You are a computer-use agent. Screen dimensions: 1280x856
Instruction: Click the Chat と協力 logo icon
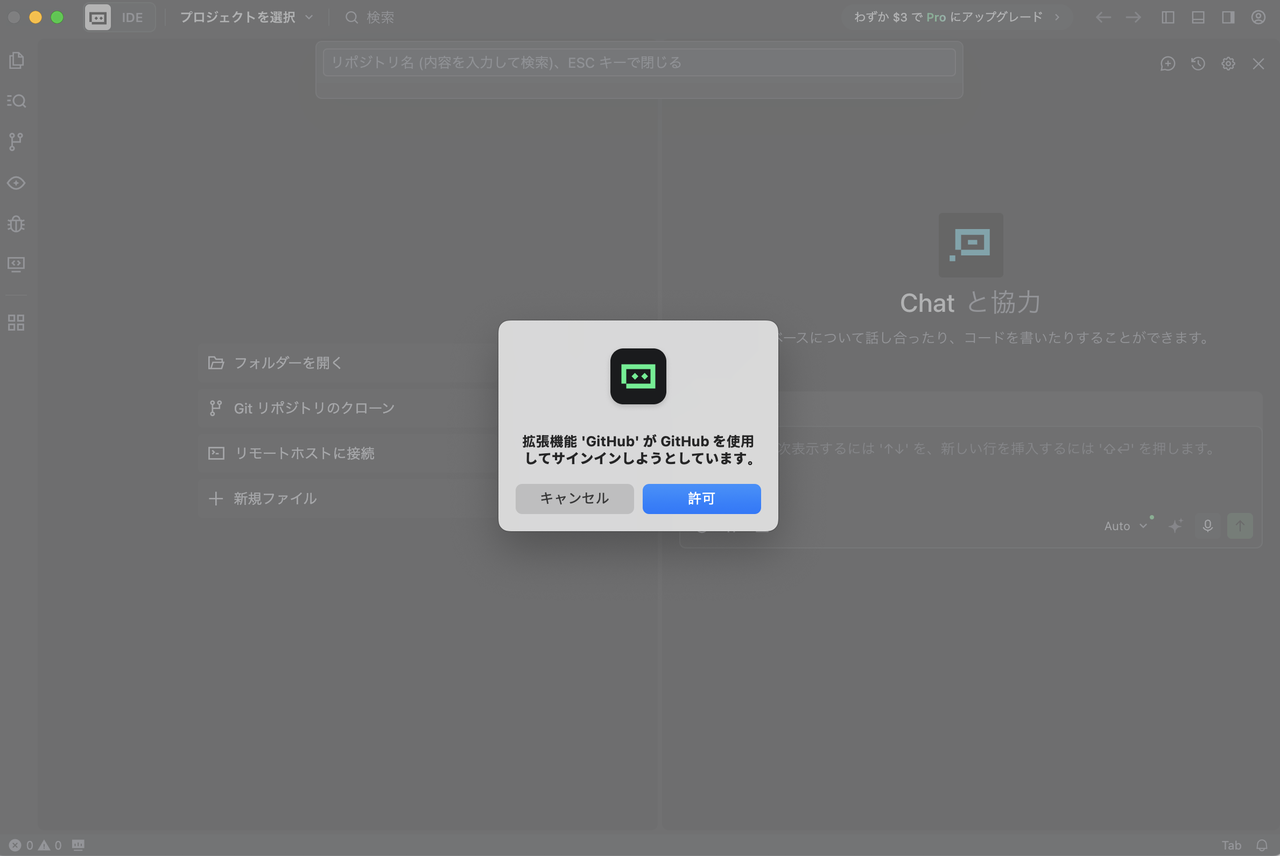tap(970, 245)
